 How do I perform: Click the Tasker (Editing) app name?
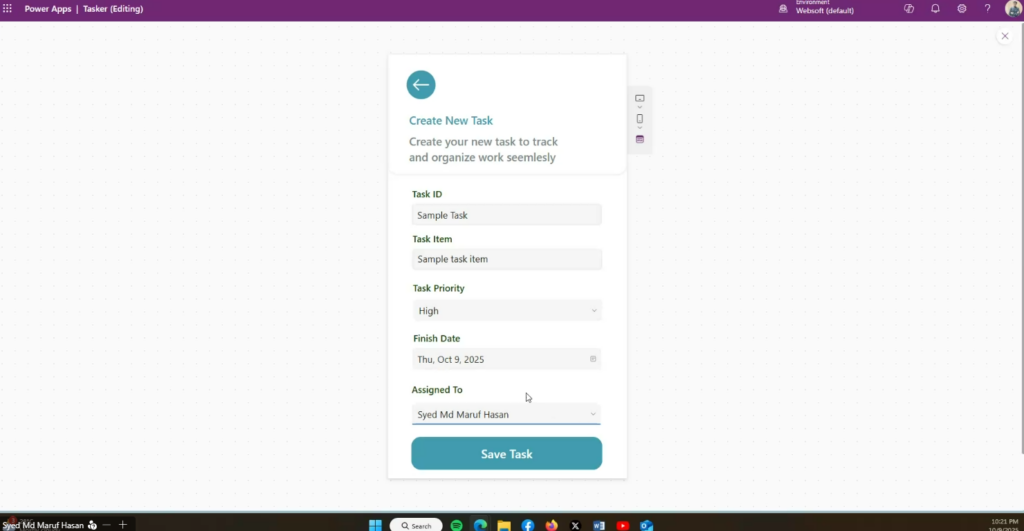pyautogui.click(x=113, y=9)
